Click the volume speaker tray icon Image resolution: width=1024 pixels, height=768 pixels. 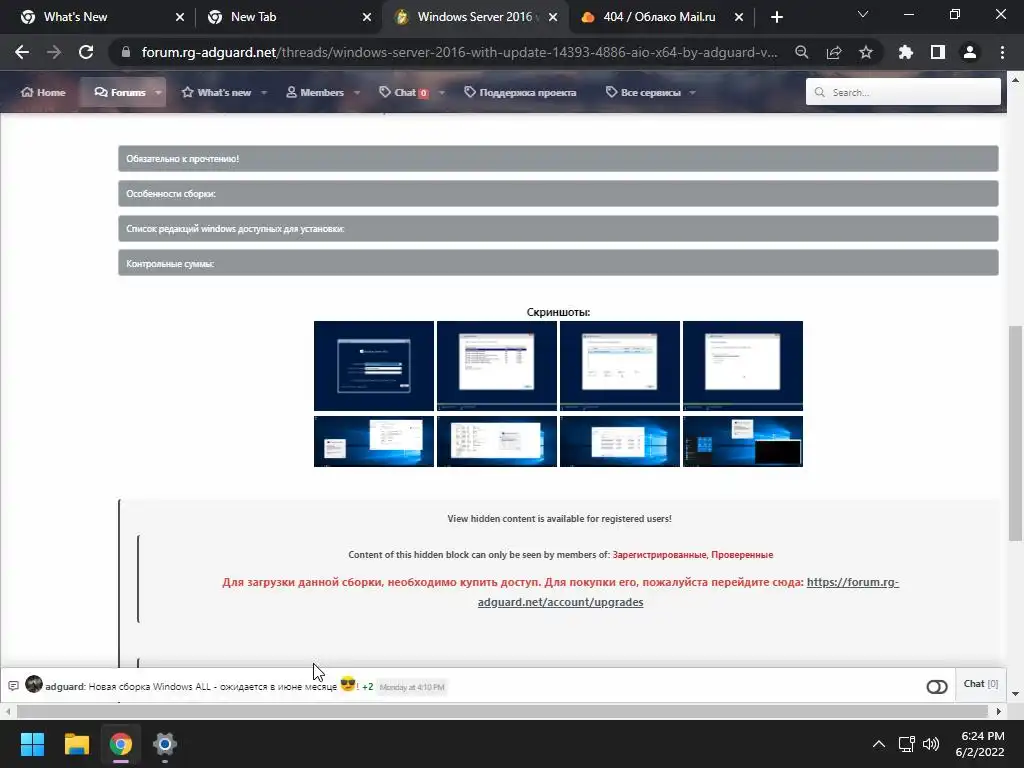[x=931, y=744]
